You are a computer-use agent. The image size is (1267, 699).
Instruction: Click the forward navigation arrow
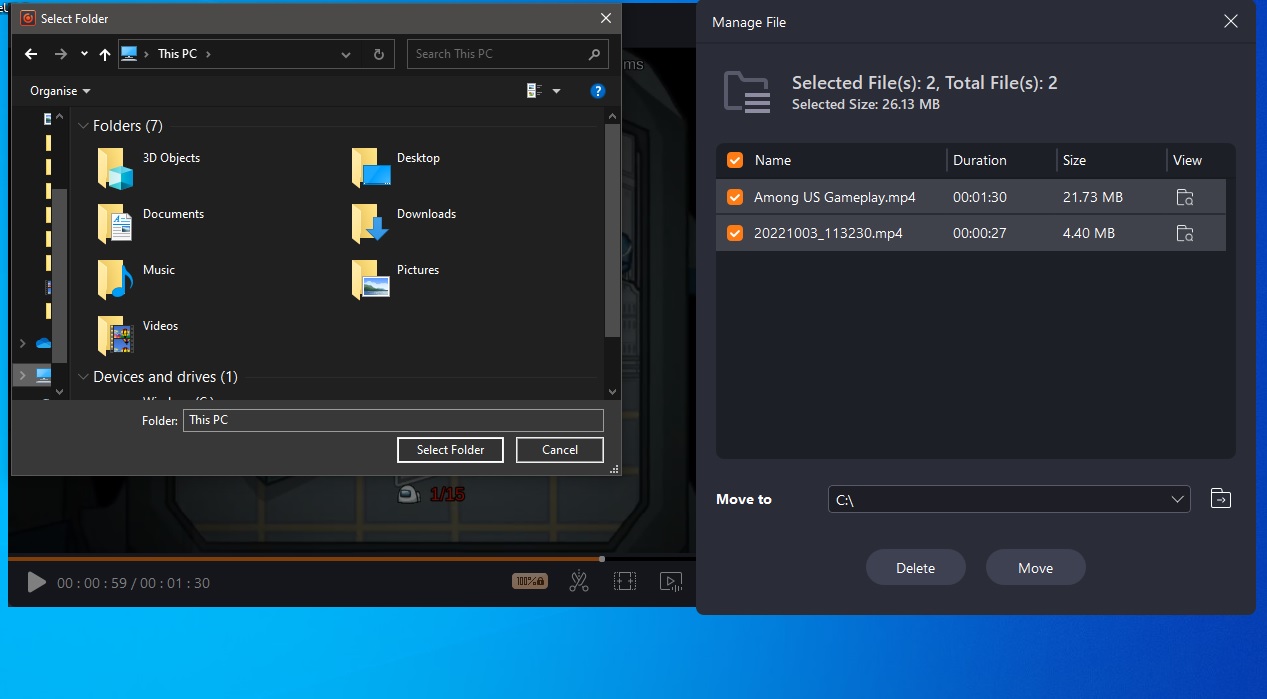[61, 54]
